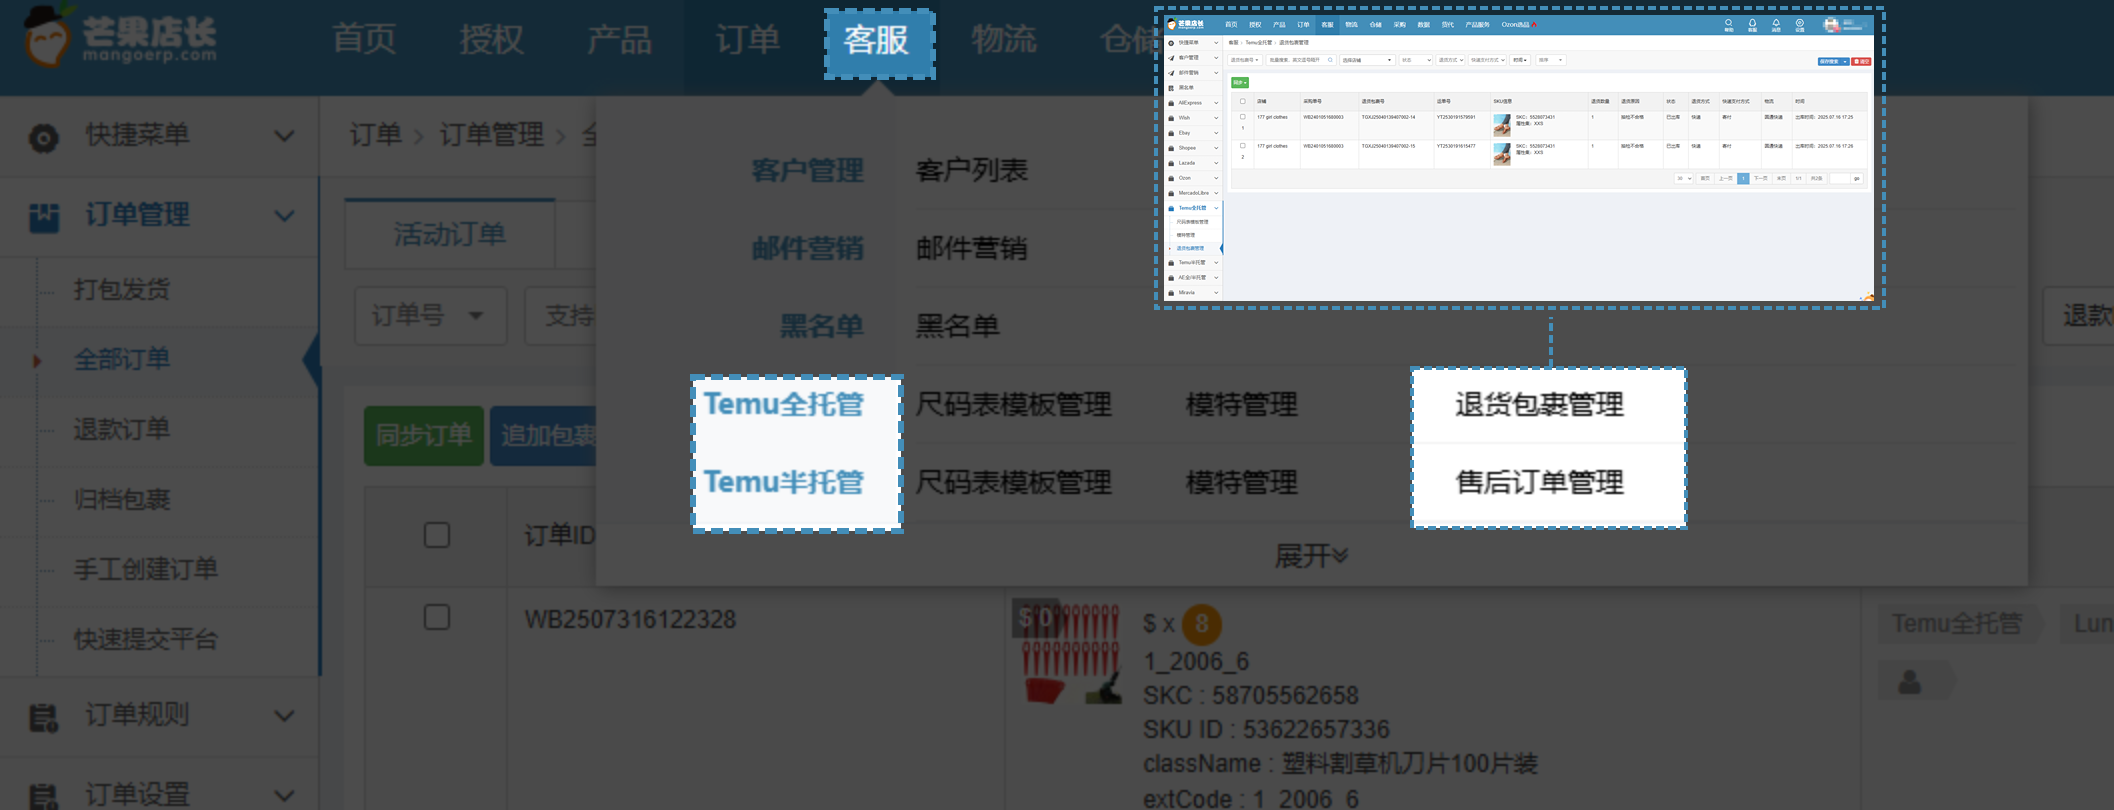Screen dimensions: 2114x810
Task: Open 快速提交平台 in sidebar
Action: pos(146,639)
